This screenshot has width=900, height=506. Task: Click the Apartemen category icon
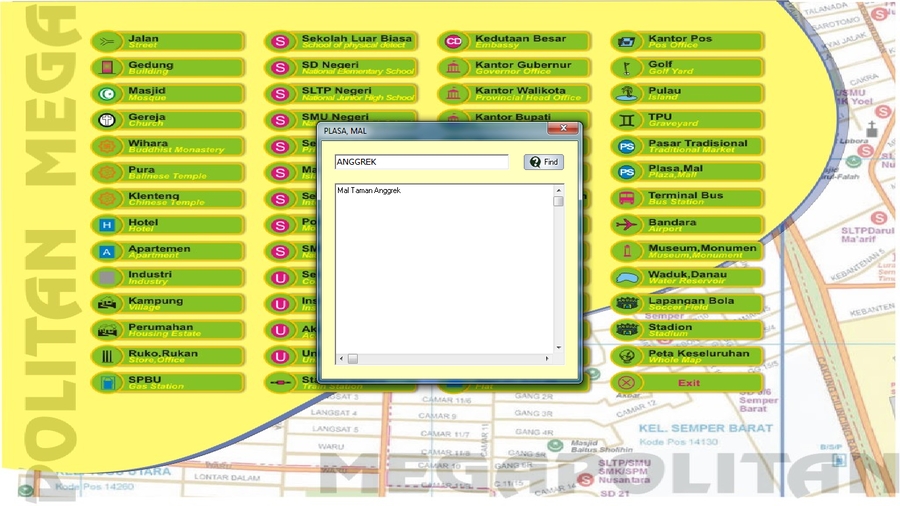pos(108,251)
